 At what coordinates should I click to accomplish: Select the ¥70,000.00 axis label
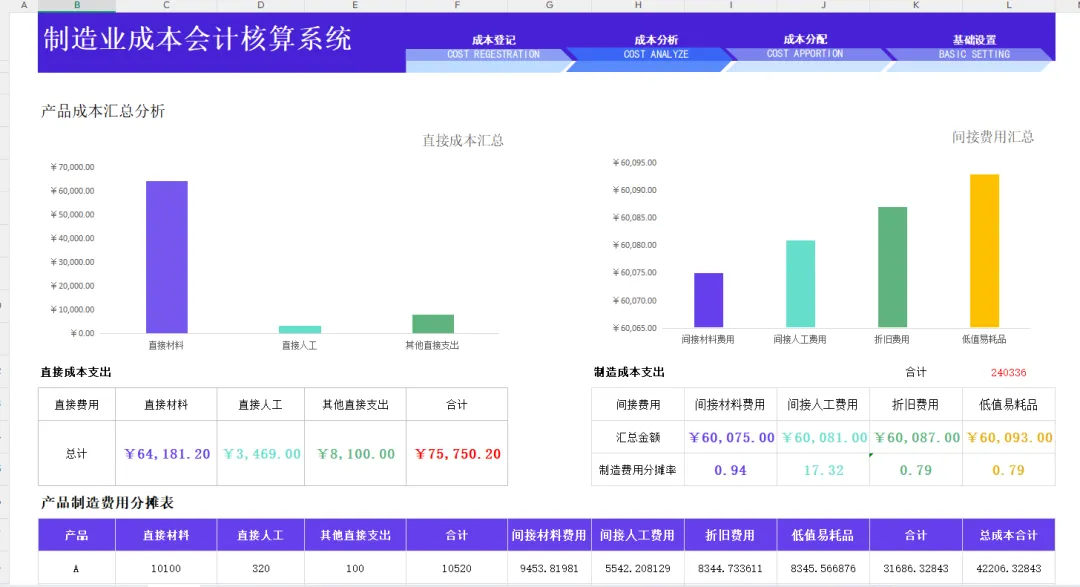tap(72, 167)
